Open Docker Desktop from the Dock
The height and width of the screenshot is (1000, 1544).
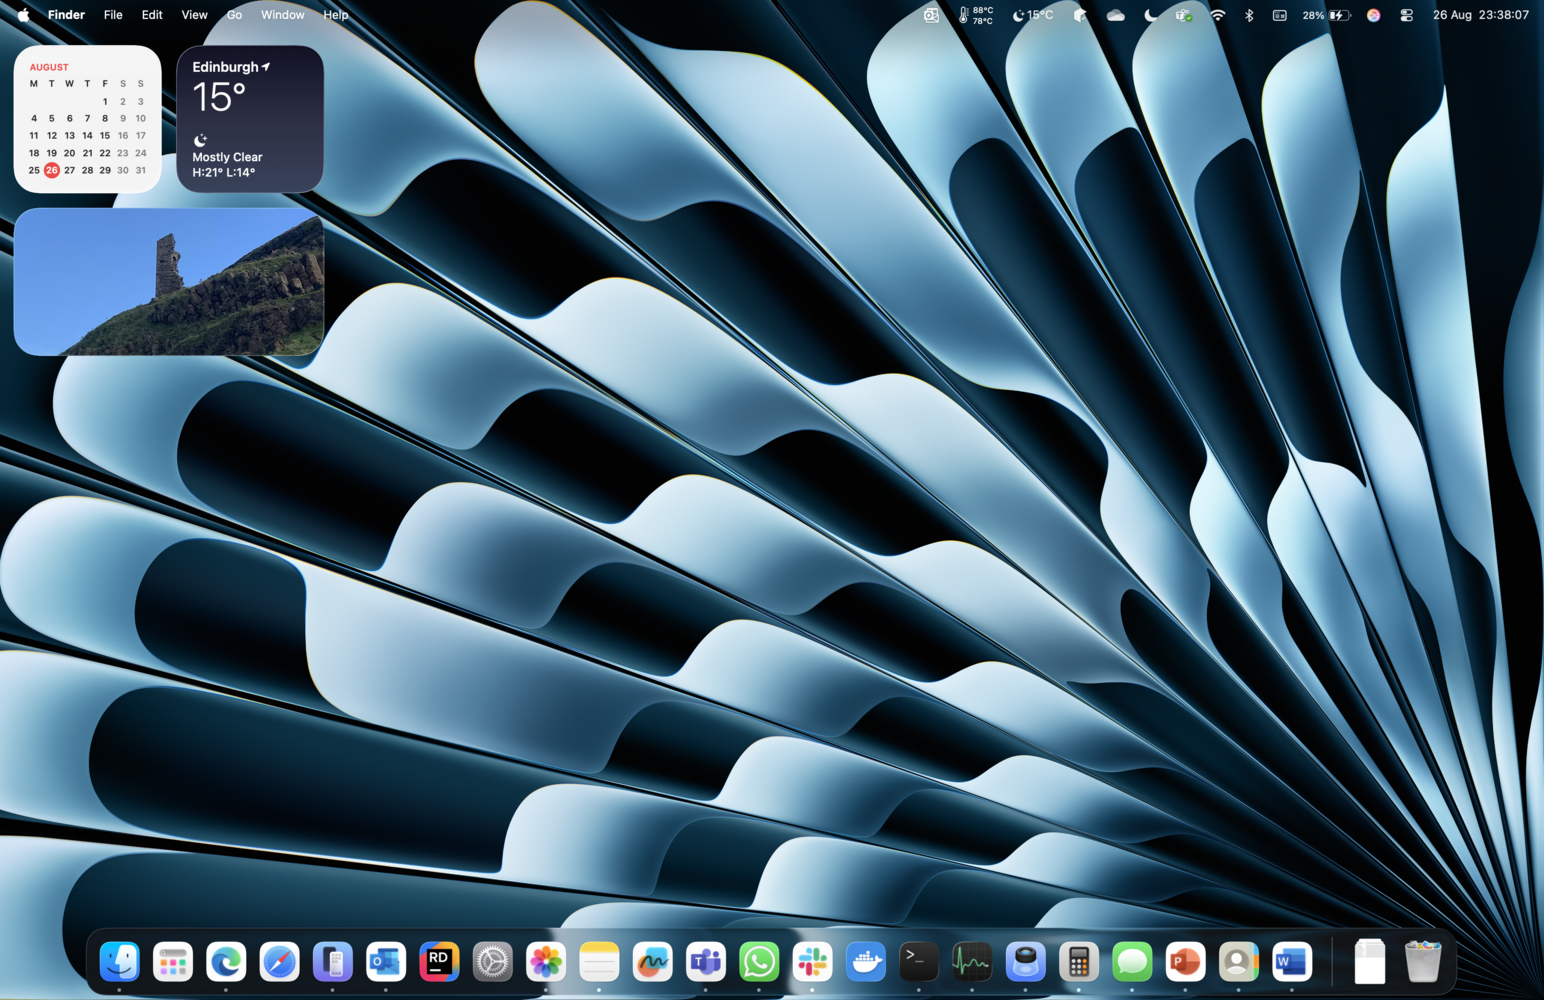[x=866, y=962]
